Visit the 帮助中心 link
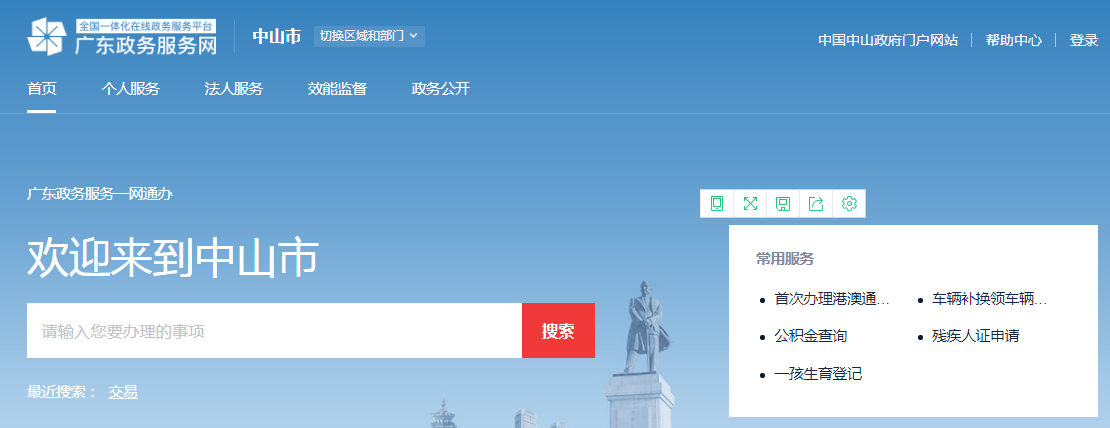The width and height of the screenshot is (1110, 428). [1013, 41]
